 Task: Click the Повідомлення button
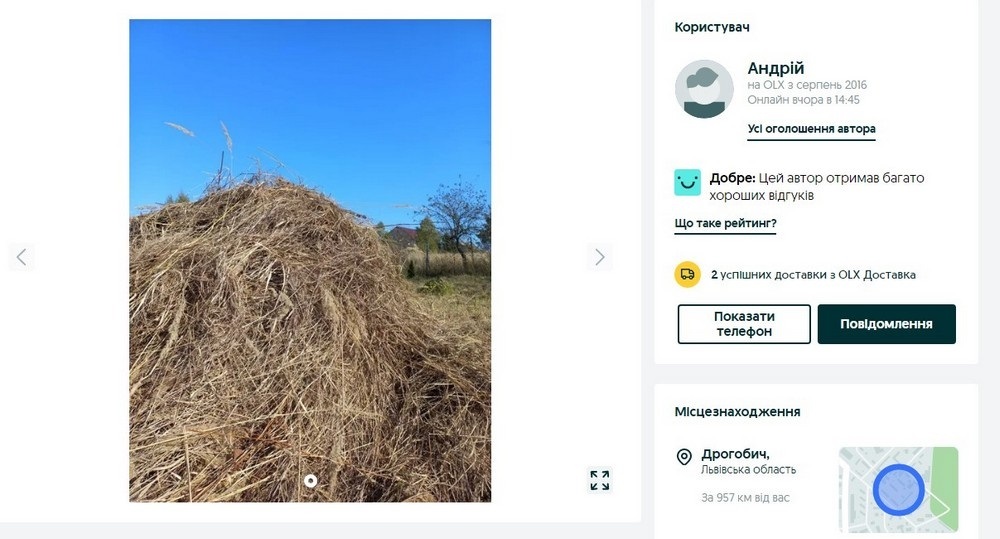click(886, 324)
